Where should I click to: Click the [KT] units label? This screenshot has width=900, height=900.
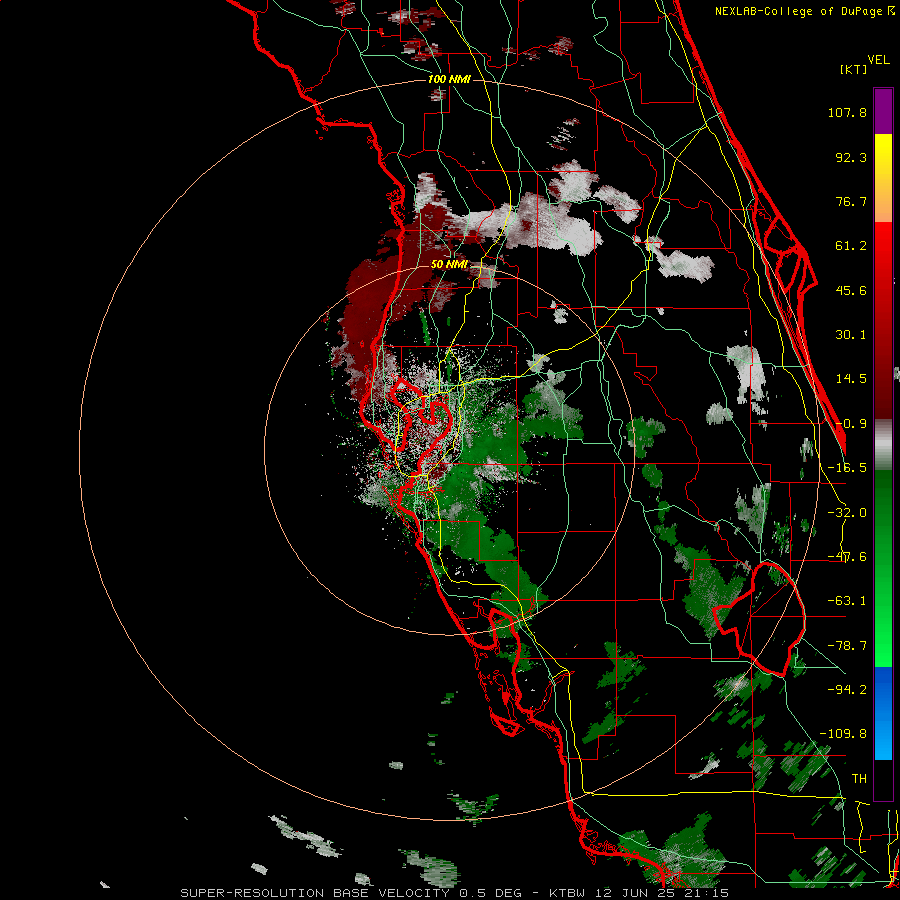854,69
